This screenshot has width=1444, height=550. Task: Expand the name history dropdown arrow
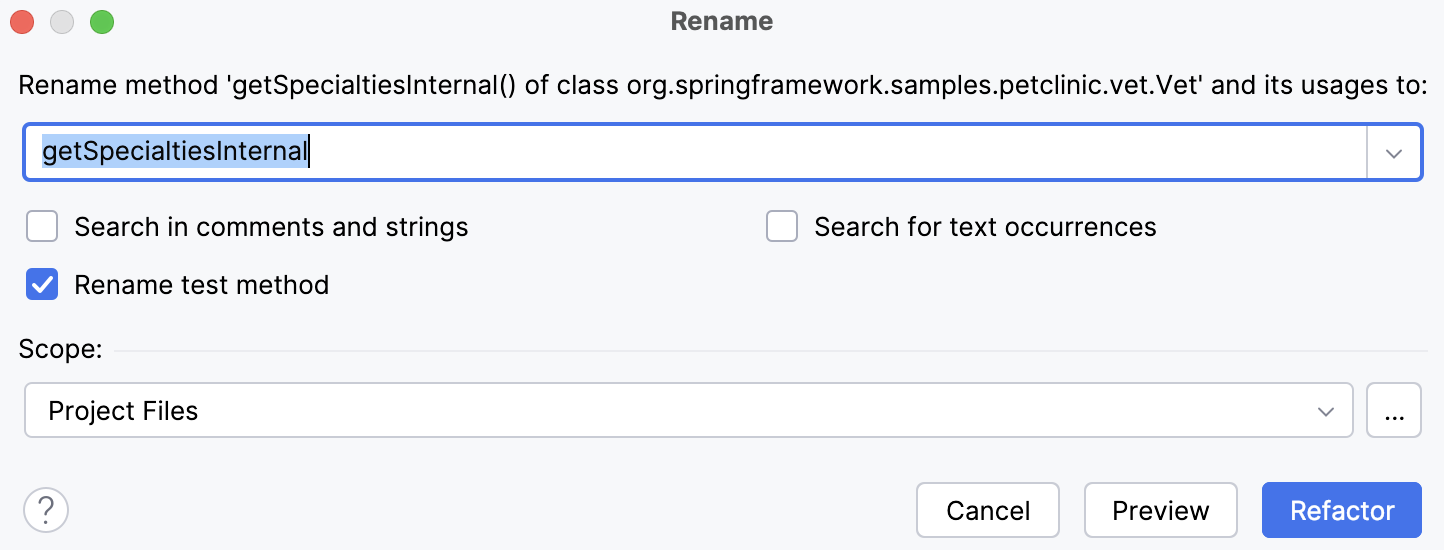(1394, 153)
